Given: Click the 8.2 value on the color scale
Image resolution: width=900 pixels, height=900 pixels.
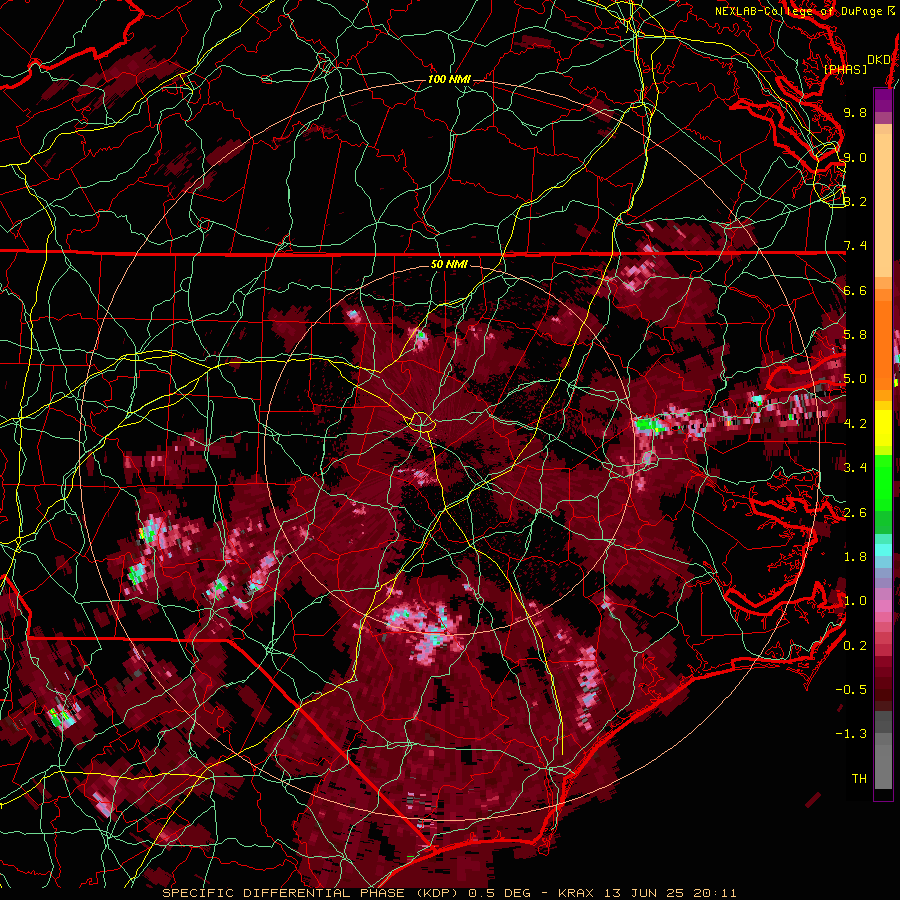Looking at the screenshot, I should (855, 201).
